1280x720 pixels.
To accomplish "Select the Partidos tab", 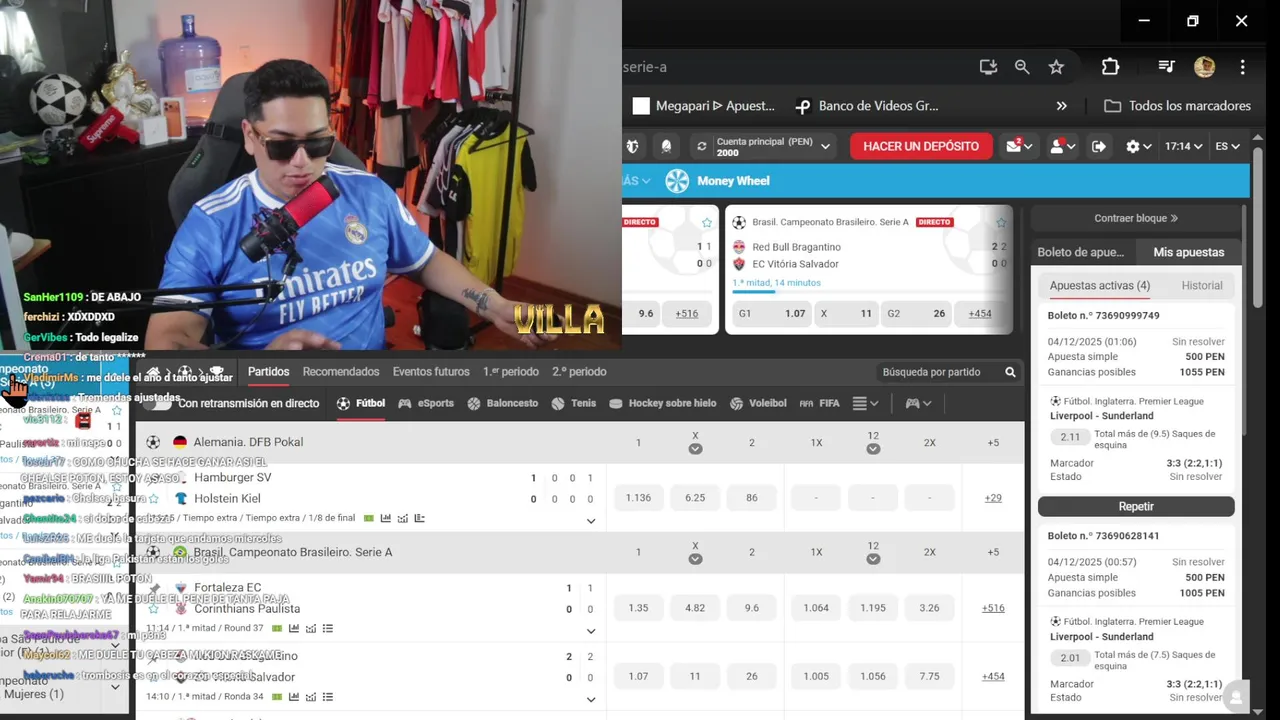I will pos(269,372).
